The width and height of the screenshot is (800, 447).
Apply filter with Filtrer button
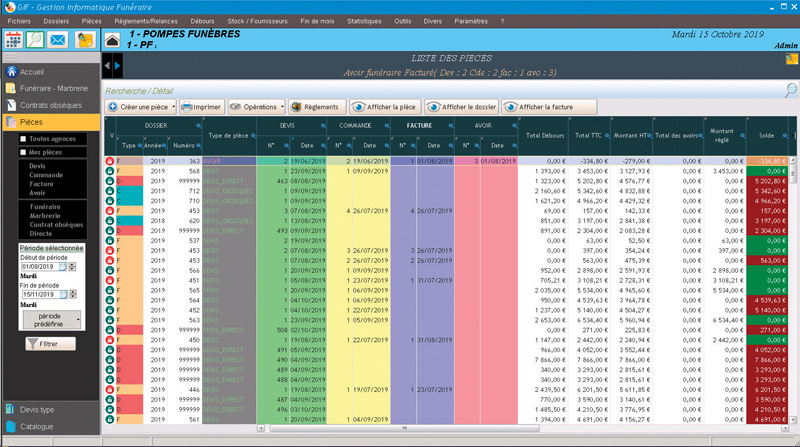(x=51, y=344)
